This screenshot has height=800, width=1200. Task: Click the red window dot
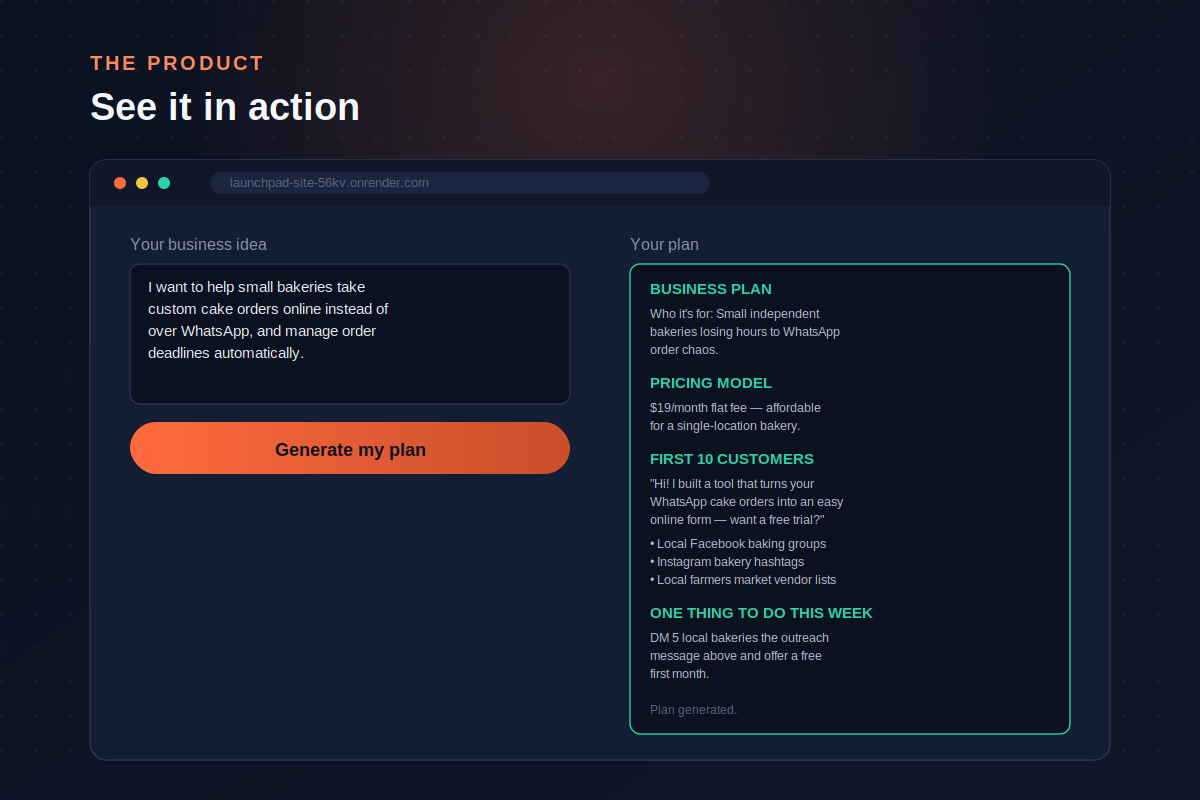click(120, 183)
